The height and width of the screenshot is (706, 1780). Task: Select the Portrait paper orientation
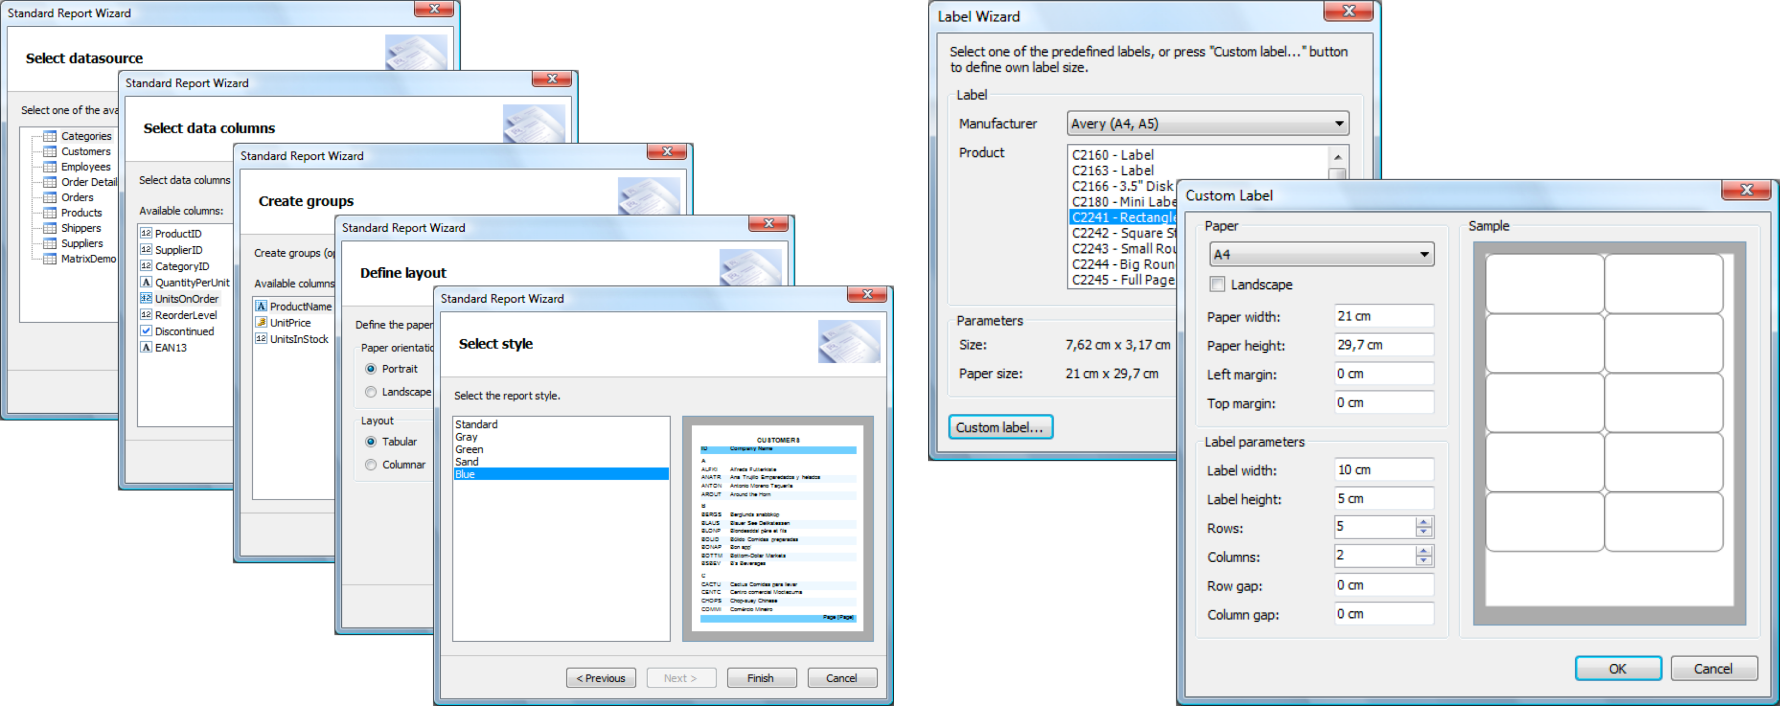[x=371, y=369]
